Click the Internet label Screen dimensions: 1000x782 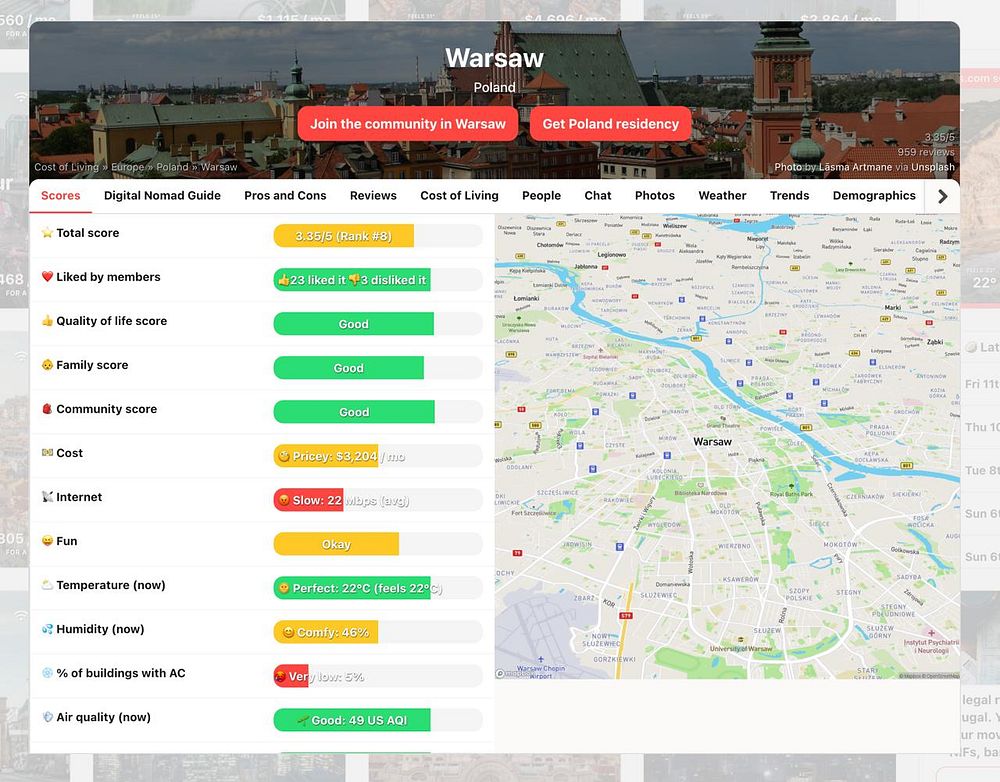(x=79, y=497)
